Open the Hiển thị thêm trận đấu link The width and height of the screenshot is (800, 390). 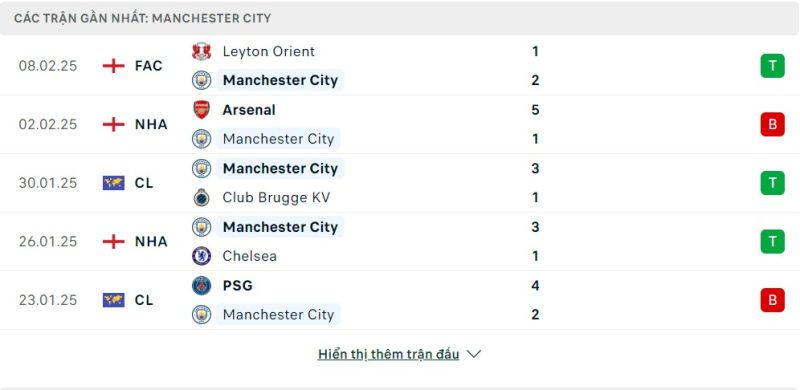coord(388,354)
